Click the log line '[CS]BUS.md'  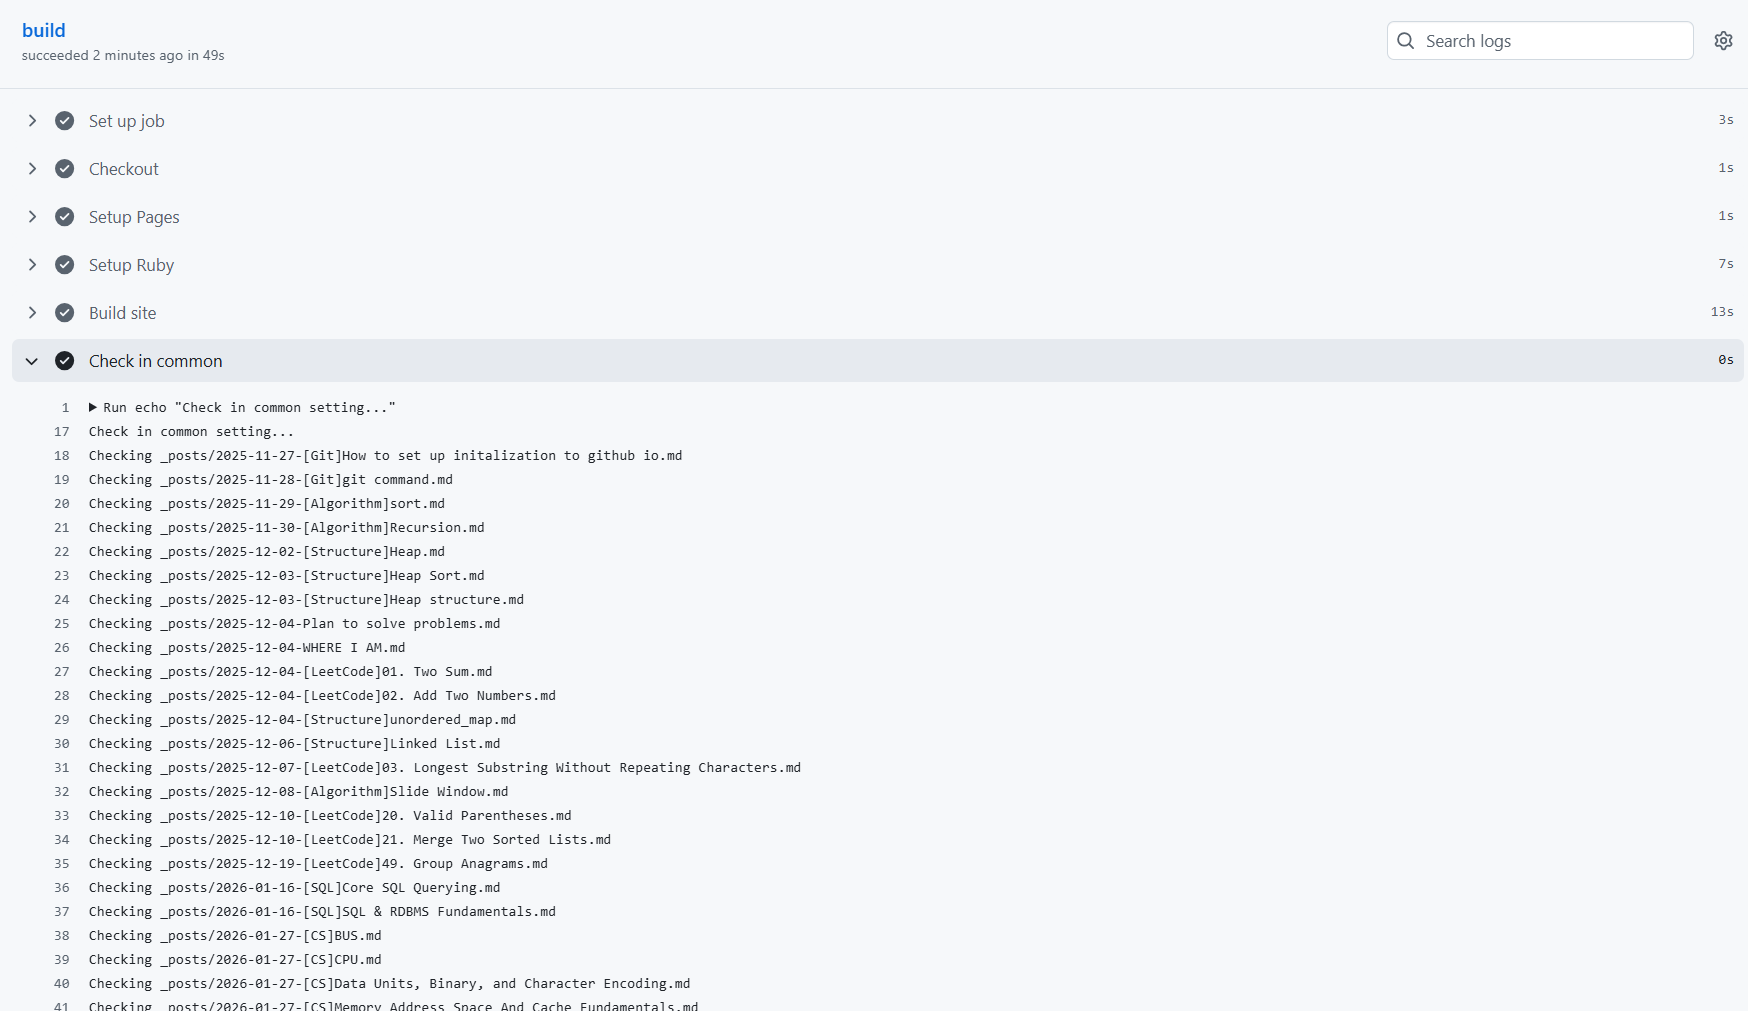click(x=235, y=936)
